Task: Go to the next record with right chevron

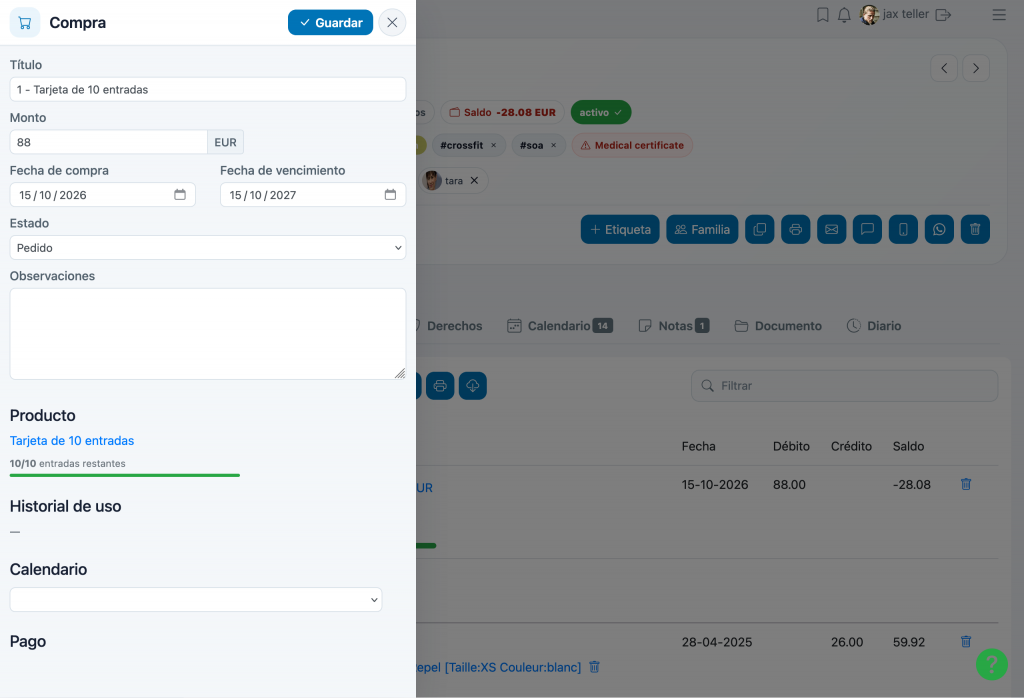Action: [x=976, y=68]
